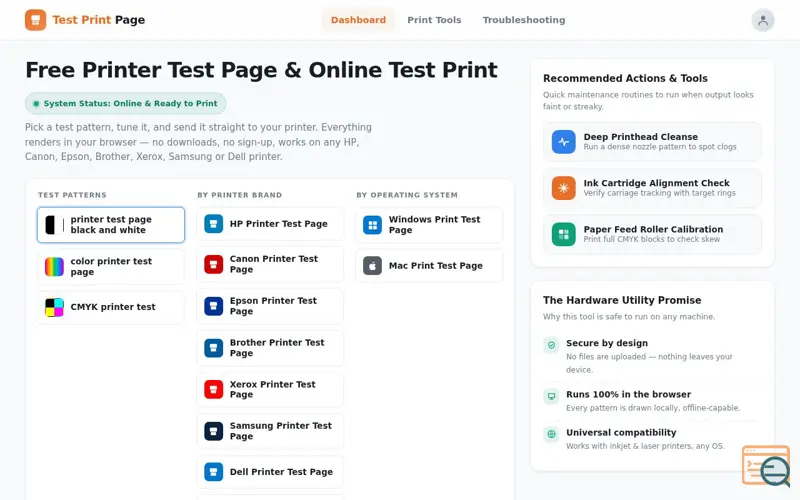Open HP Printer Test Page
Screen dimensions: 800x500
[x=270, y=224]
